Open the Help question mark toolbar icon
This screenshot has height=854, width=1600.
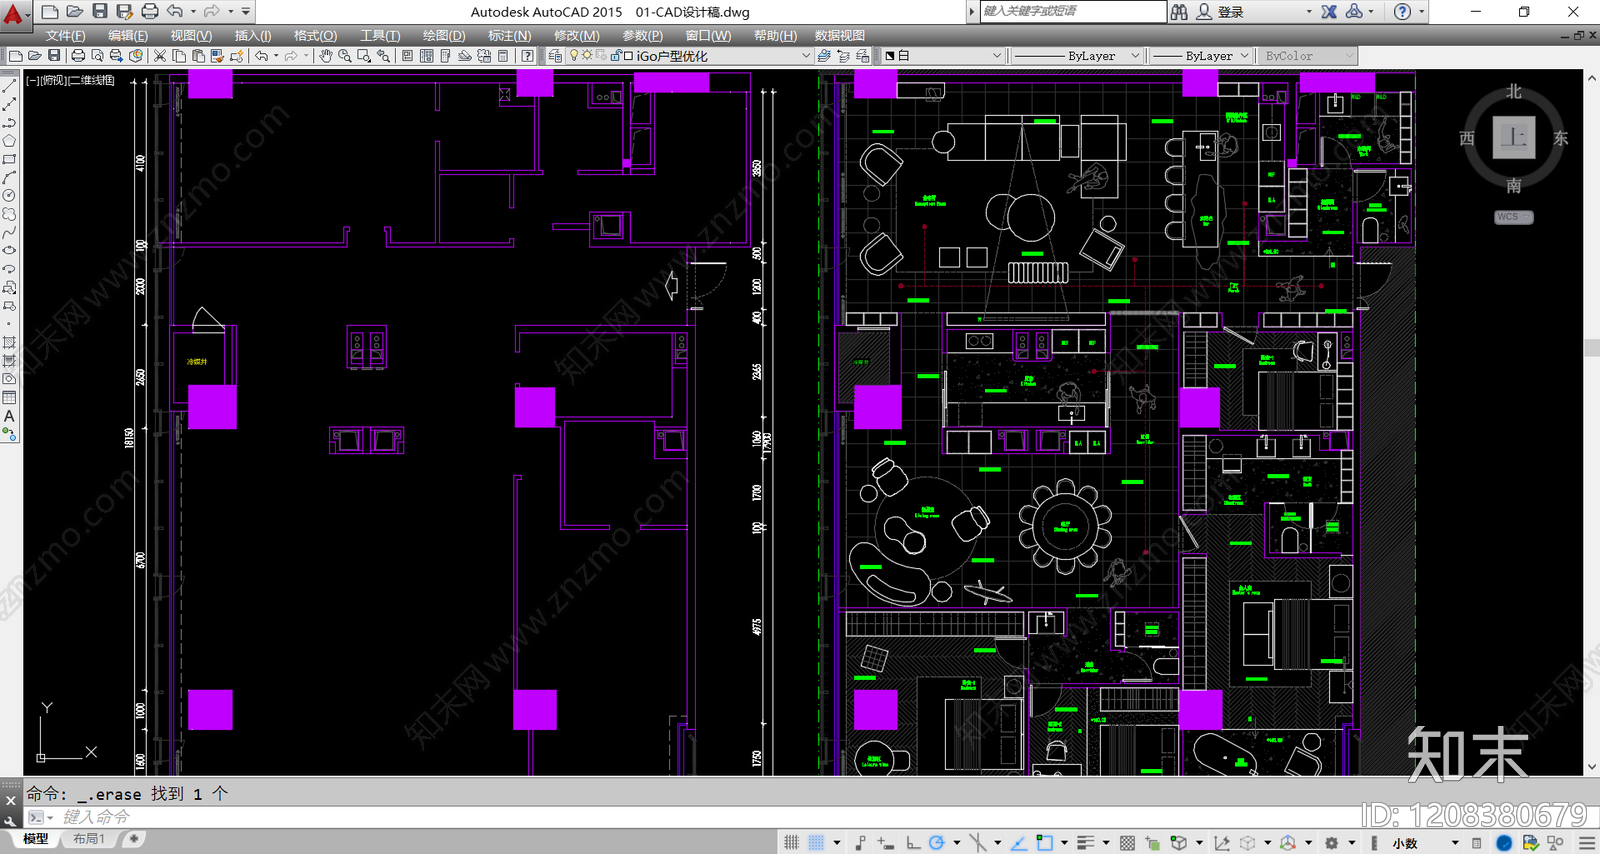(x=527, y=56)
